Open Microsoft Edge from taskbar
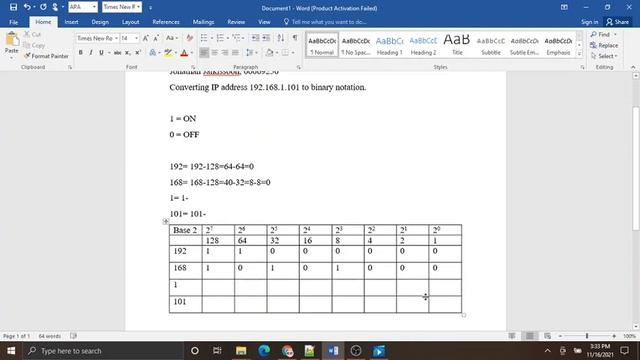 coord(264,351)
